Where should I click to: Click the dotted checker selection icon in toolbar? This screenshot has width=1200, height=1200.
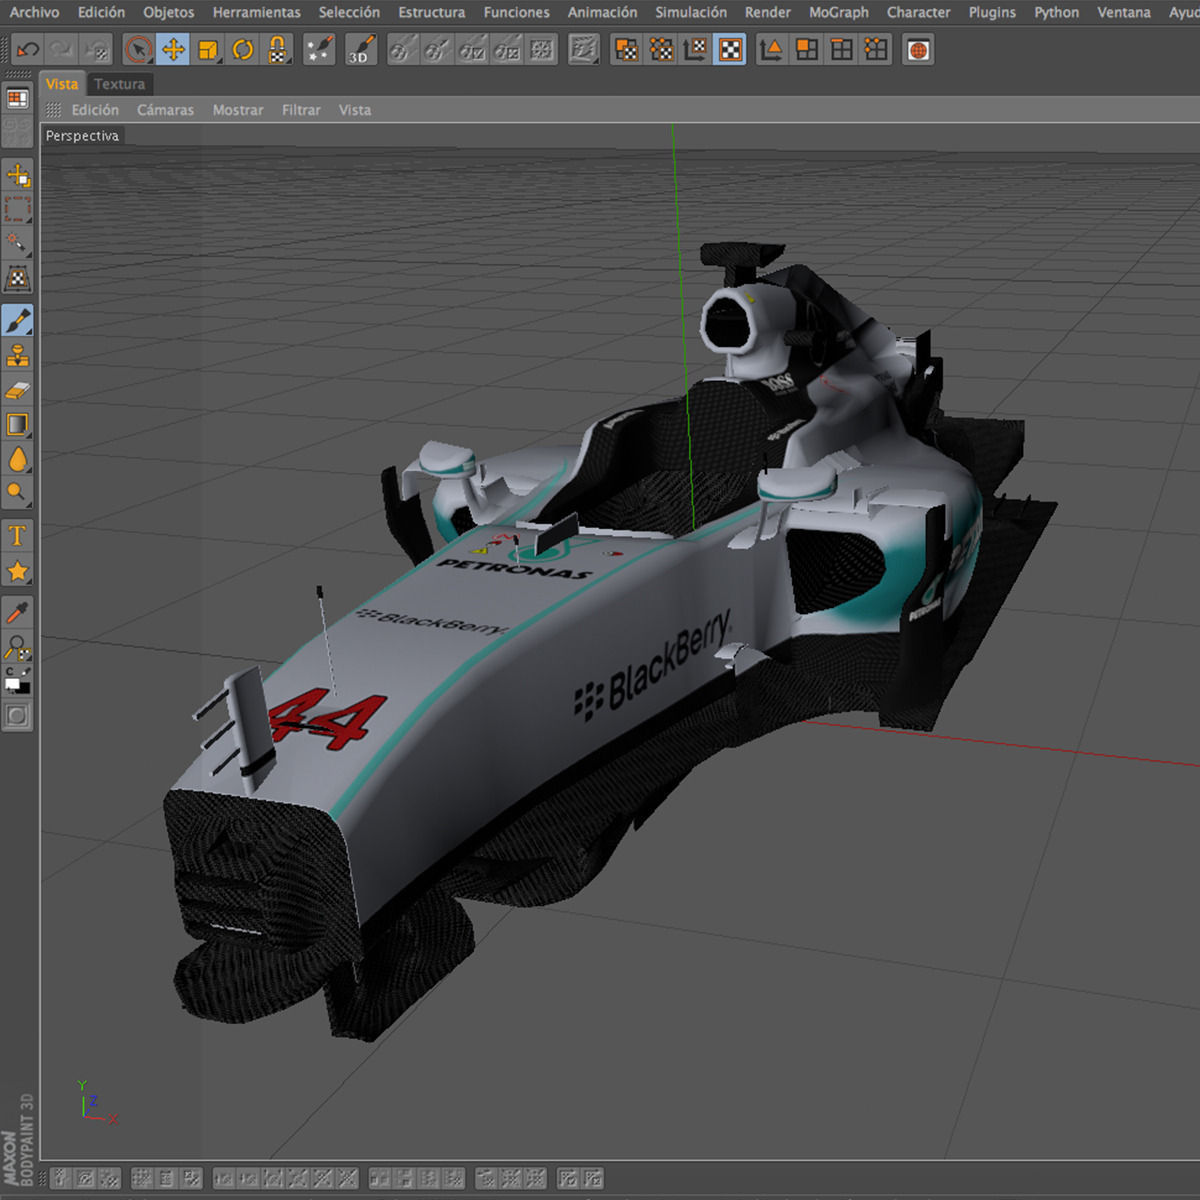click(661, 49)
